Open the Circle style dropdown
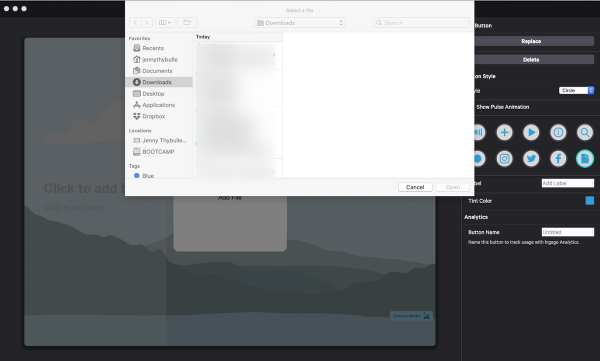This screenshot has width=600, height=361. [x=576, y=90]
